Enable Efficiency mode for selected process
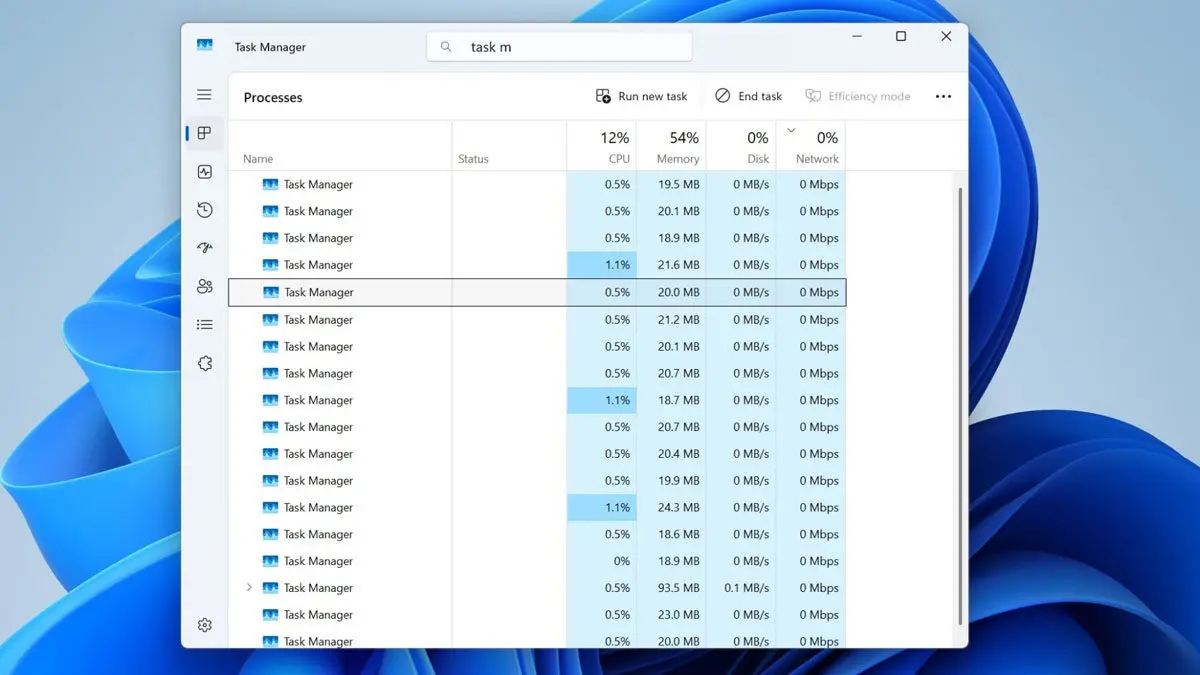 point(858,95)
